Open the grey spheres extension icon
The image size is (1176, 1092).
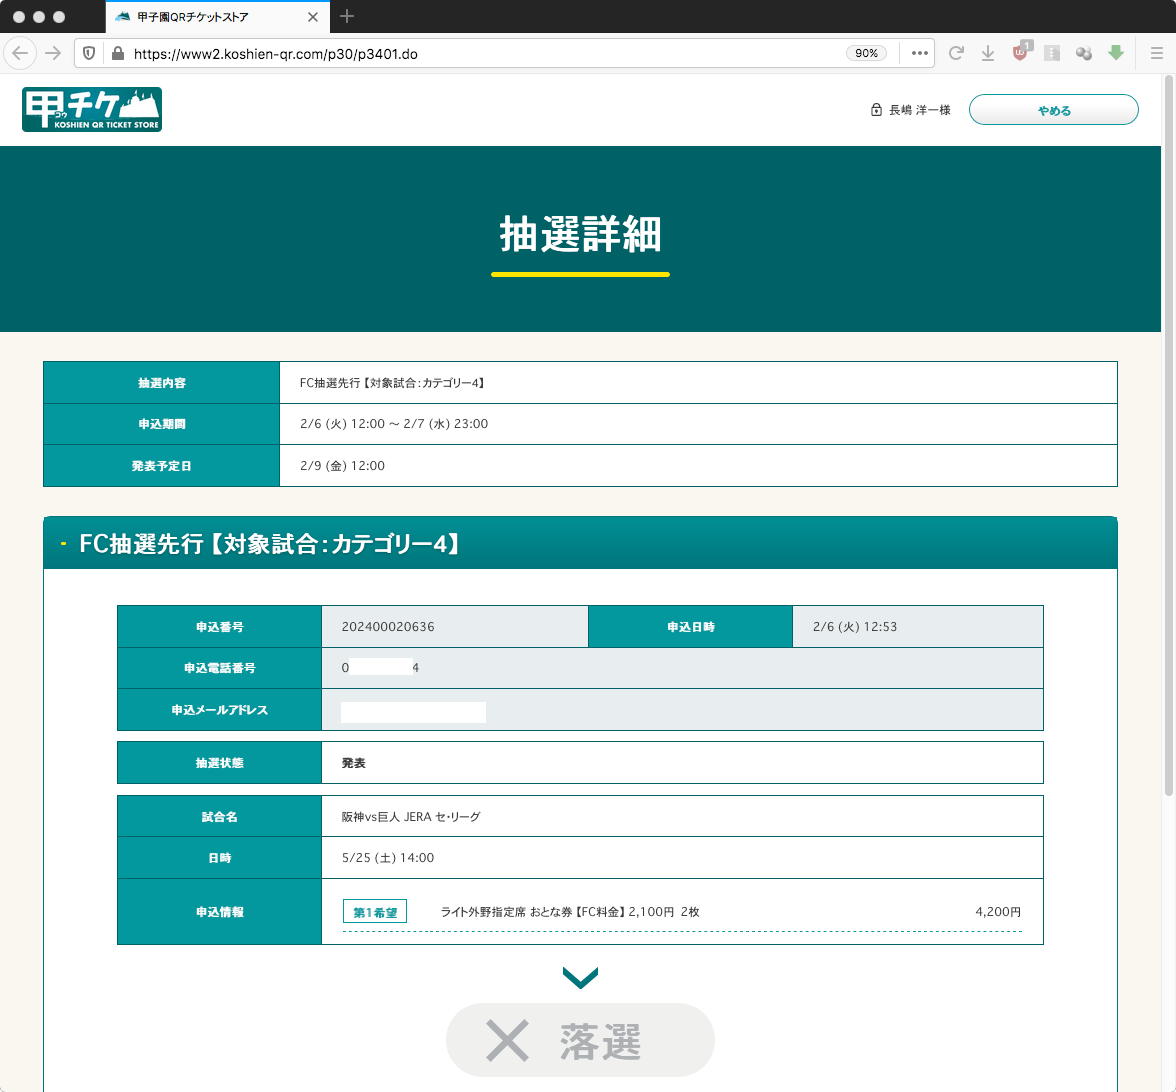(1084, 53)
